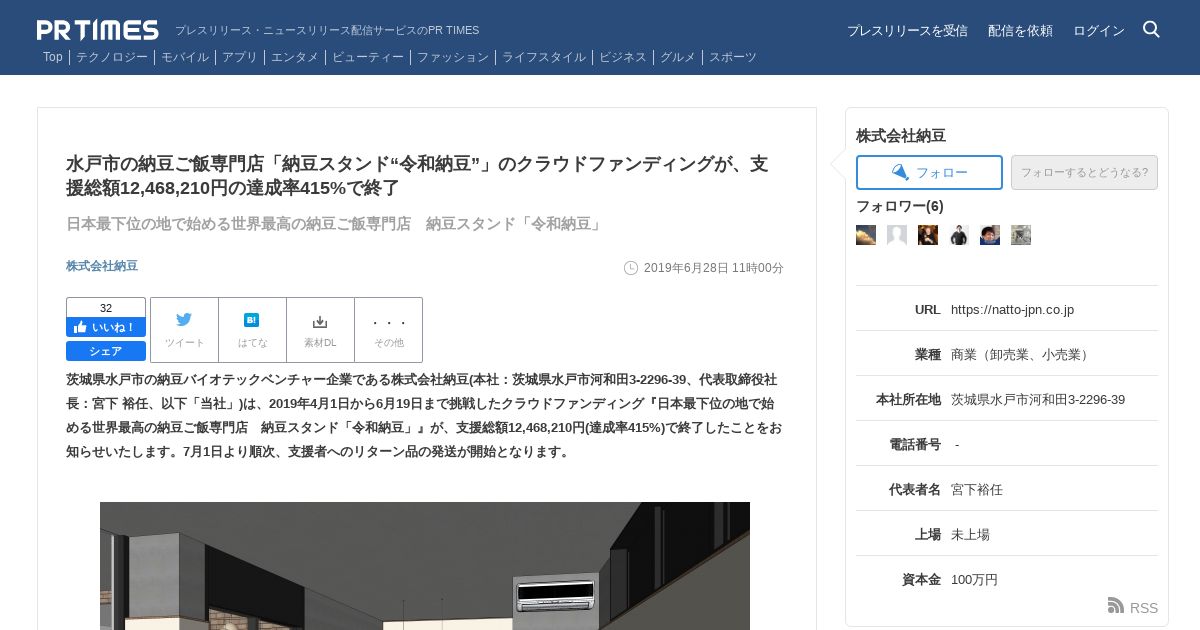The image size is (1200, 630).
Task: Click the 未上場 listing value
Action: [x=970, y=535]
